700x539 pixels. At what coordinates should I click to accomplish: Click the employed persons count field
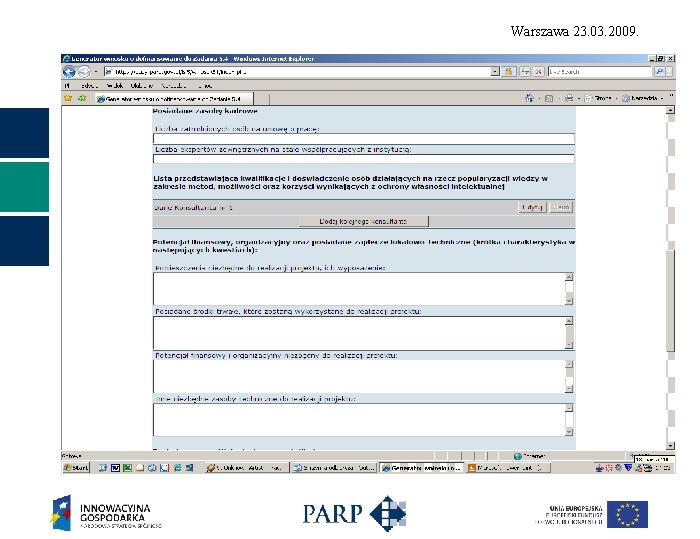pyautogui.click(x=363, y=139)
